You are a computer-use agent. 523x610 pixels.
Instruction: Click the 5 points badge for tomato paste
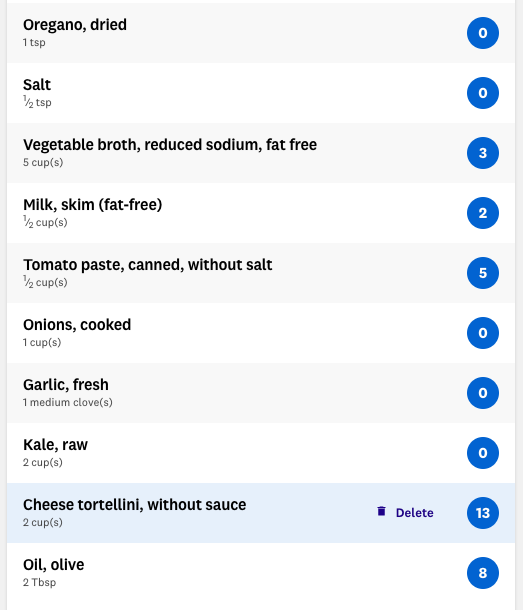pos(483,273)
